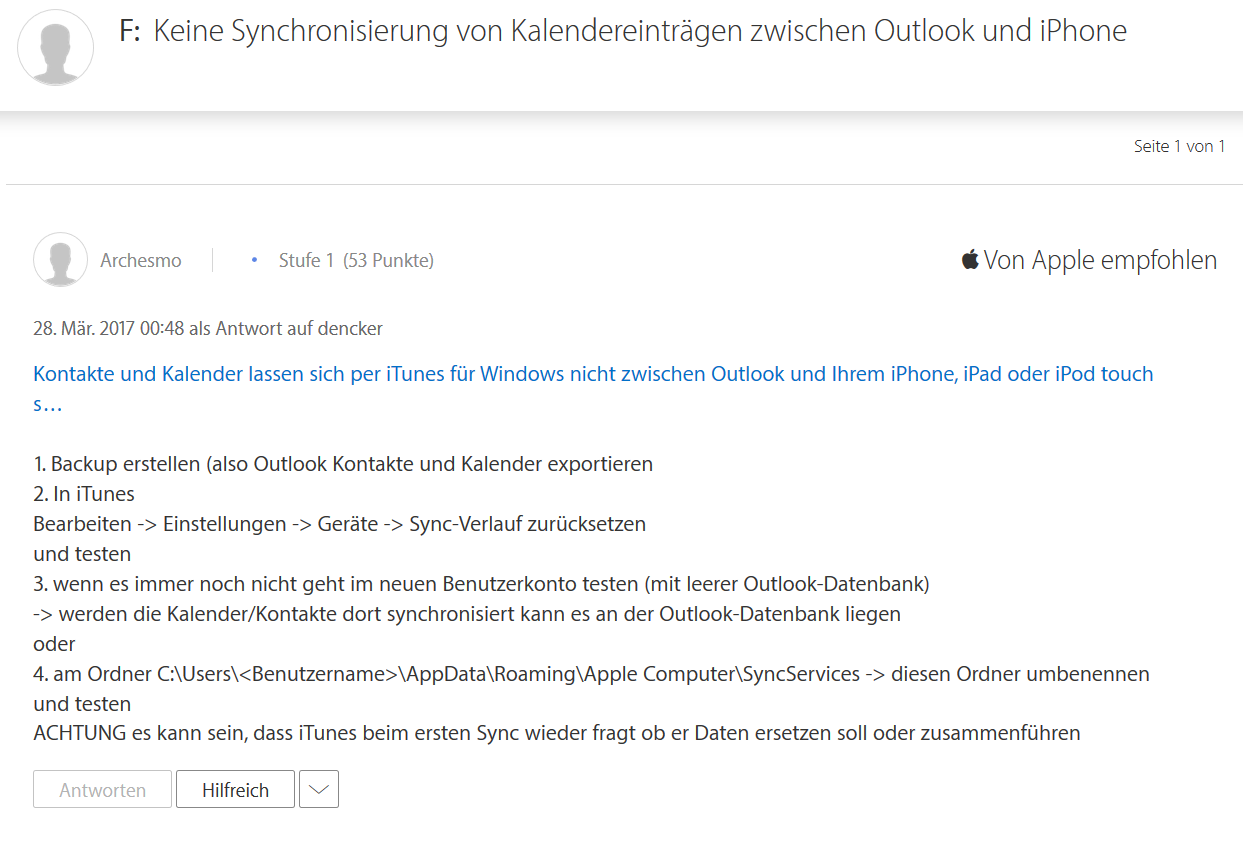Screen dimensions: 1243x841
Task: Open the blue 'Kontakte und Kalender' support link
Action: pyautogui.click(x=593, y=374)
